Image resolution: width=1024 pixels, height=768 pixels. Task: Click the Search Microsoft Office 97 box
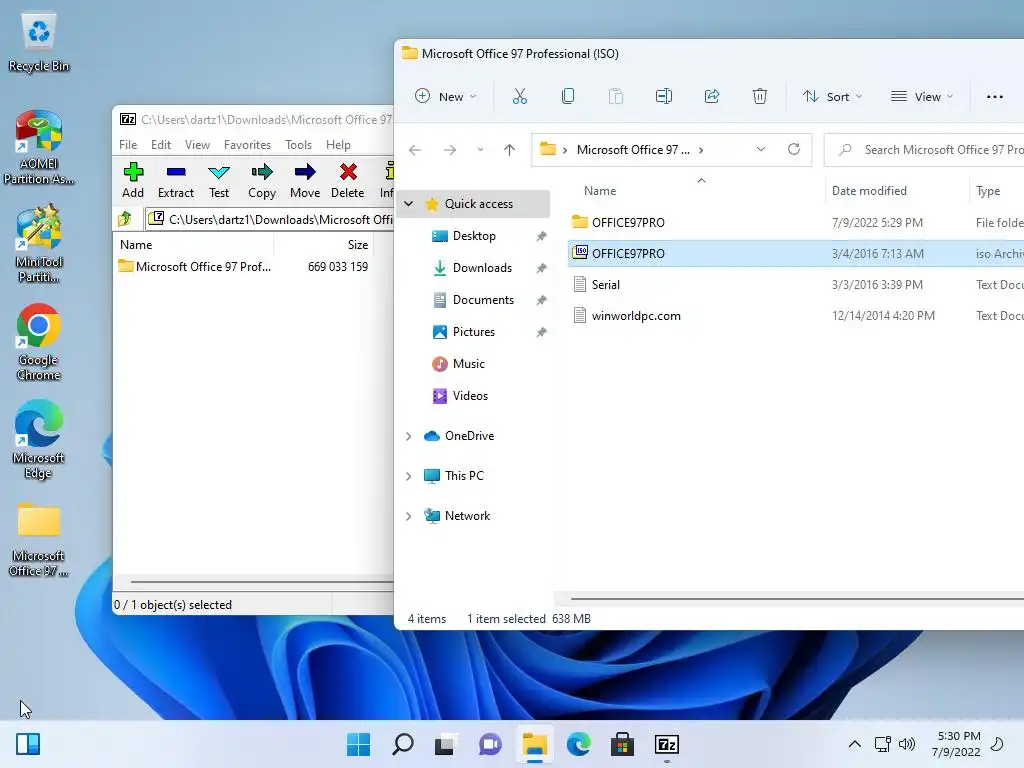point(925,150)
